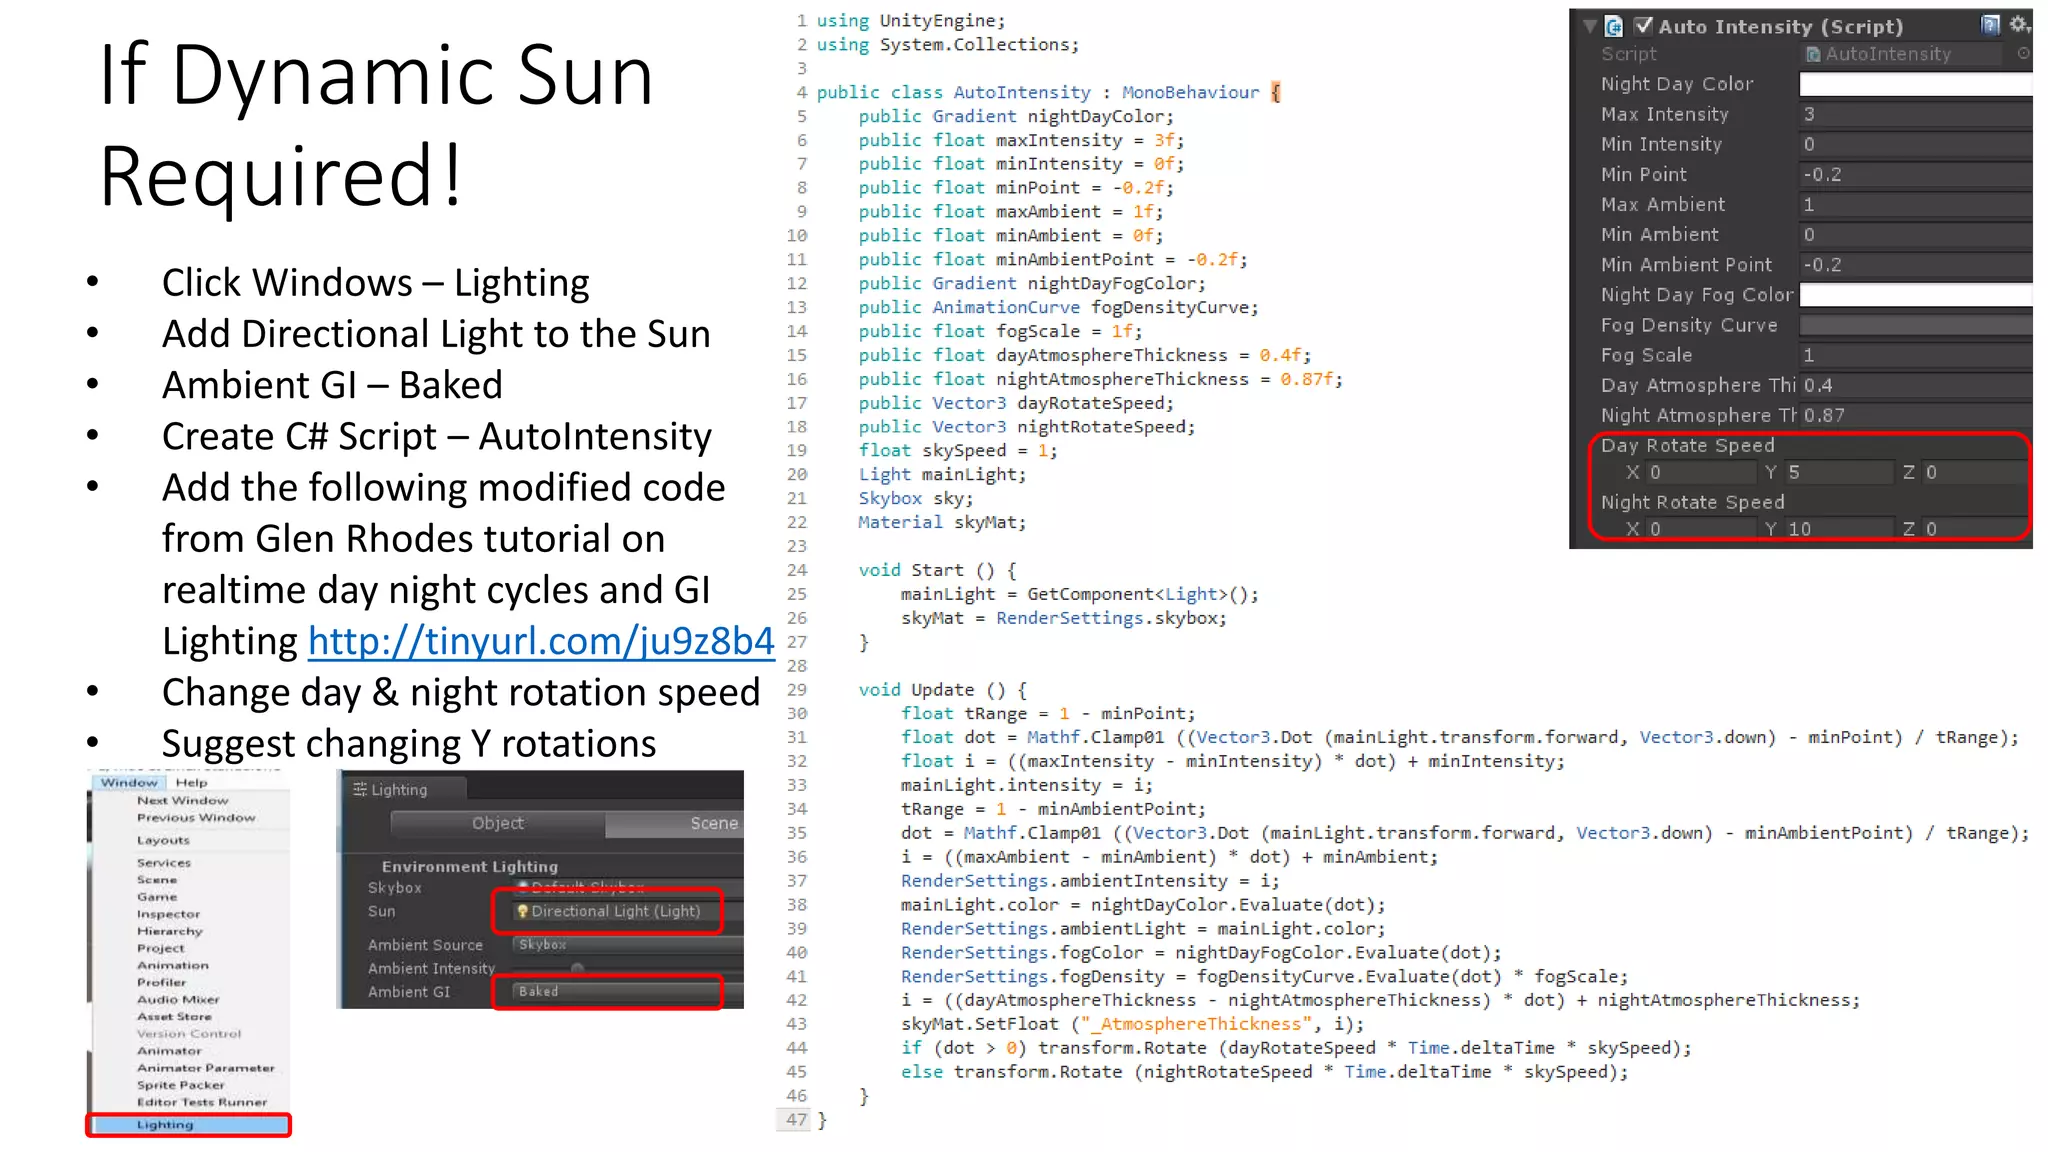Click the Lighting panel sliders icon
Image resolution: width=2048 pixels, height=1152 pixels.
pos(360,790)
